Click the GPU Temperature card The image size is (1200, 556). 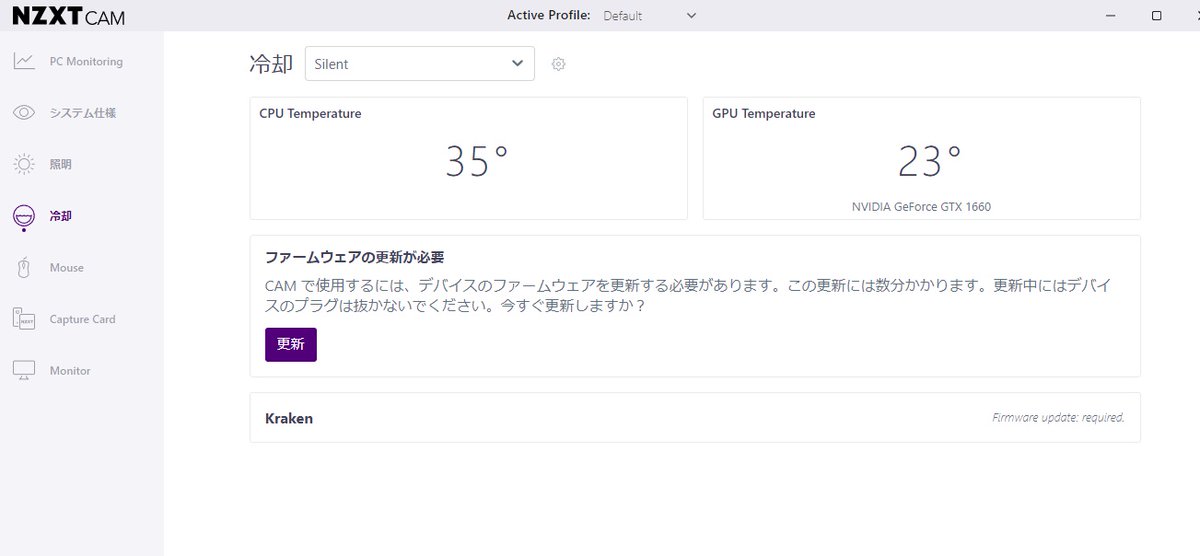pyautogui.click(x=922, y=158)
